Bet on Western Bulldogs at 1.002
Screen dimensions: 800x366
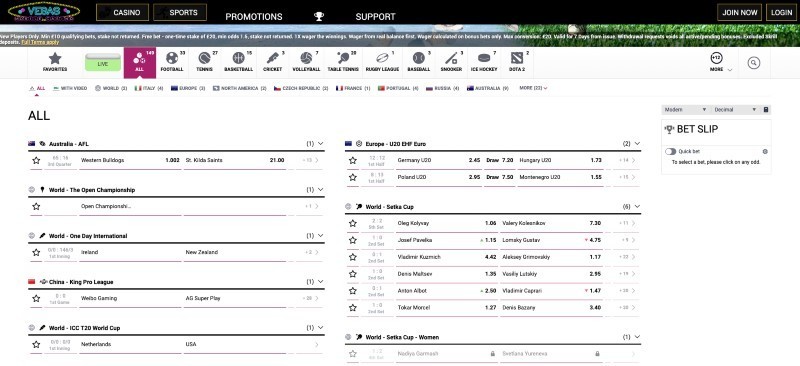(x=131, y=160)
